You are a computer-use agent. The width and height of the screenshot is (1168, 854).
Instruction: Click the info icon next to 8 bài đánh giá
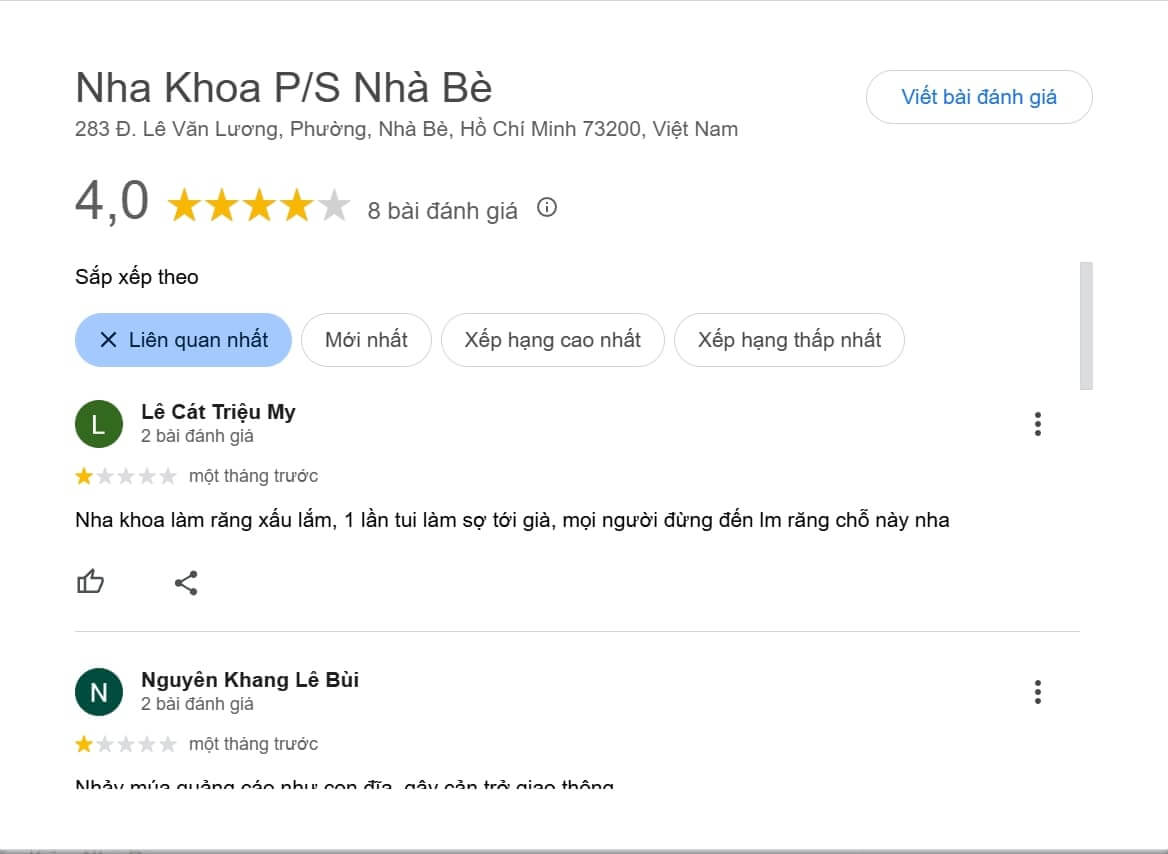point(546,209)
